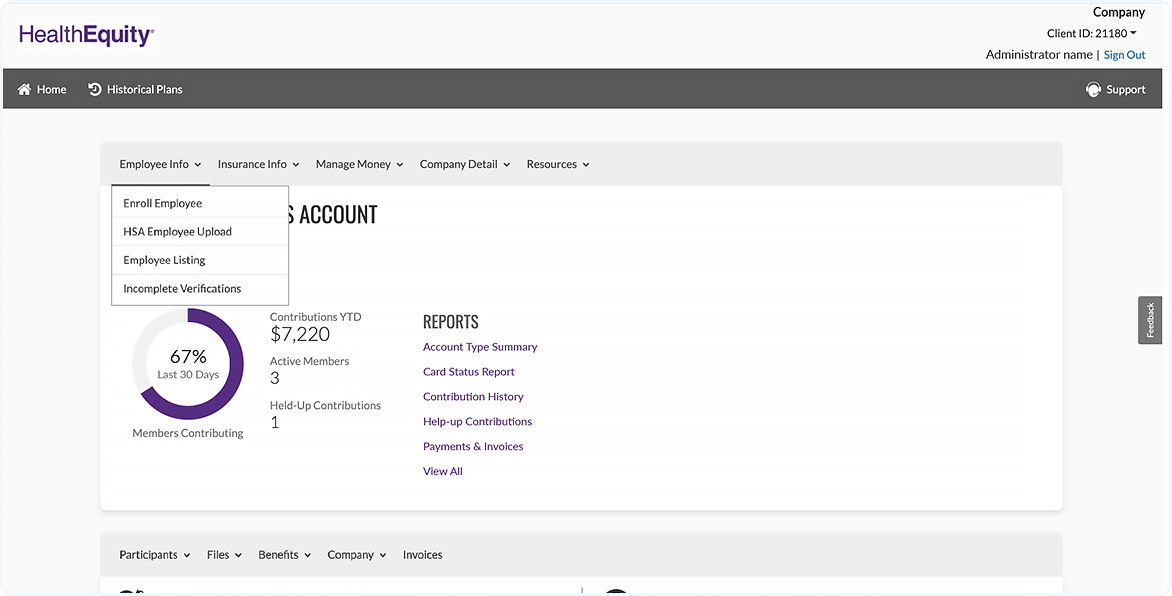Click the HealthEquity logo

86,36
